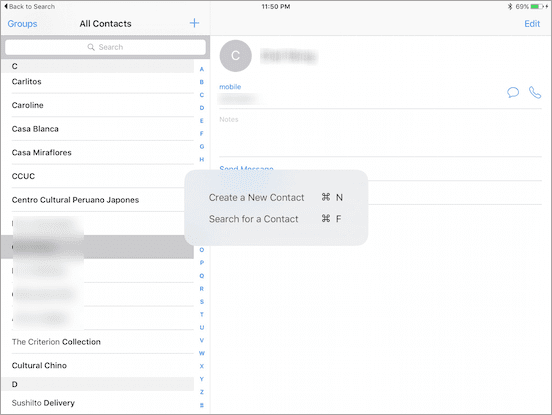Screen dimensions: 552x415
Task: Jump to letter D in index
Action: pos(202,108)
